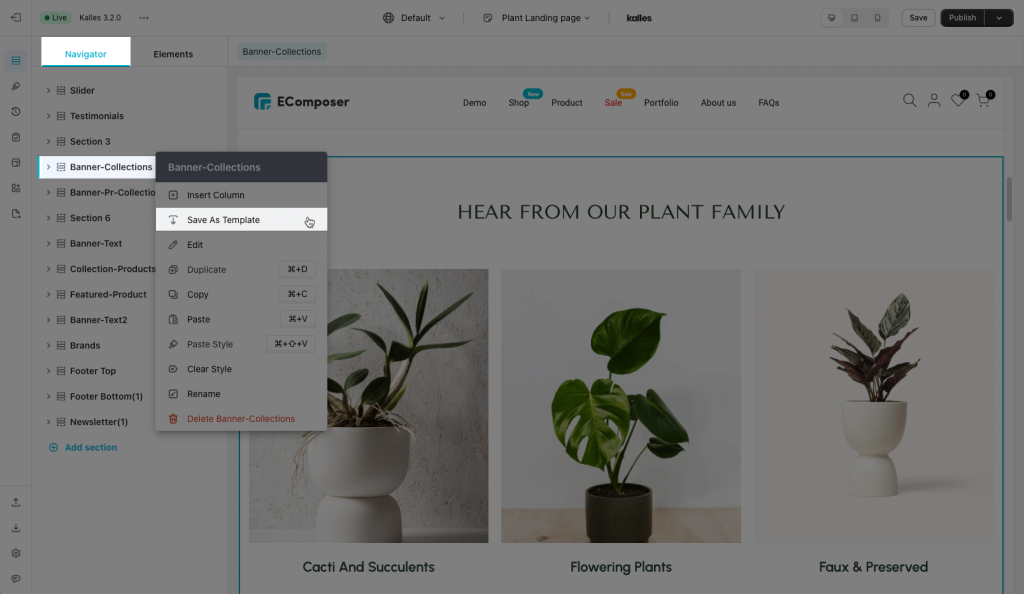The width and height of the screenshot is (1024, 594).
Task: Open the Publish options arrow dropdown
Action: [999, 18]
